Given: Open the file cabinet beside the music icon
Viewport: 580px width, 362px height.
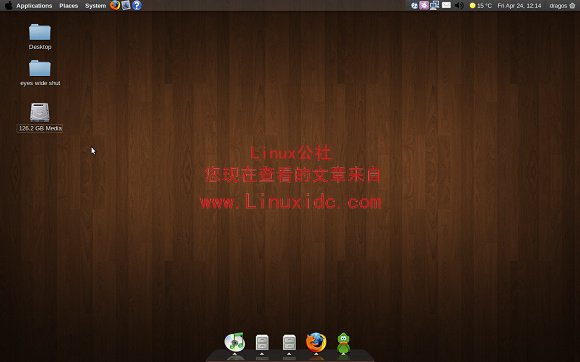Looking at the screenshot, I should coord(262,342).
